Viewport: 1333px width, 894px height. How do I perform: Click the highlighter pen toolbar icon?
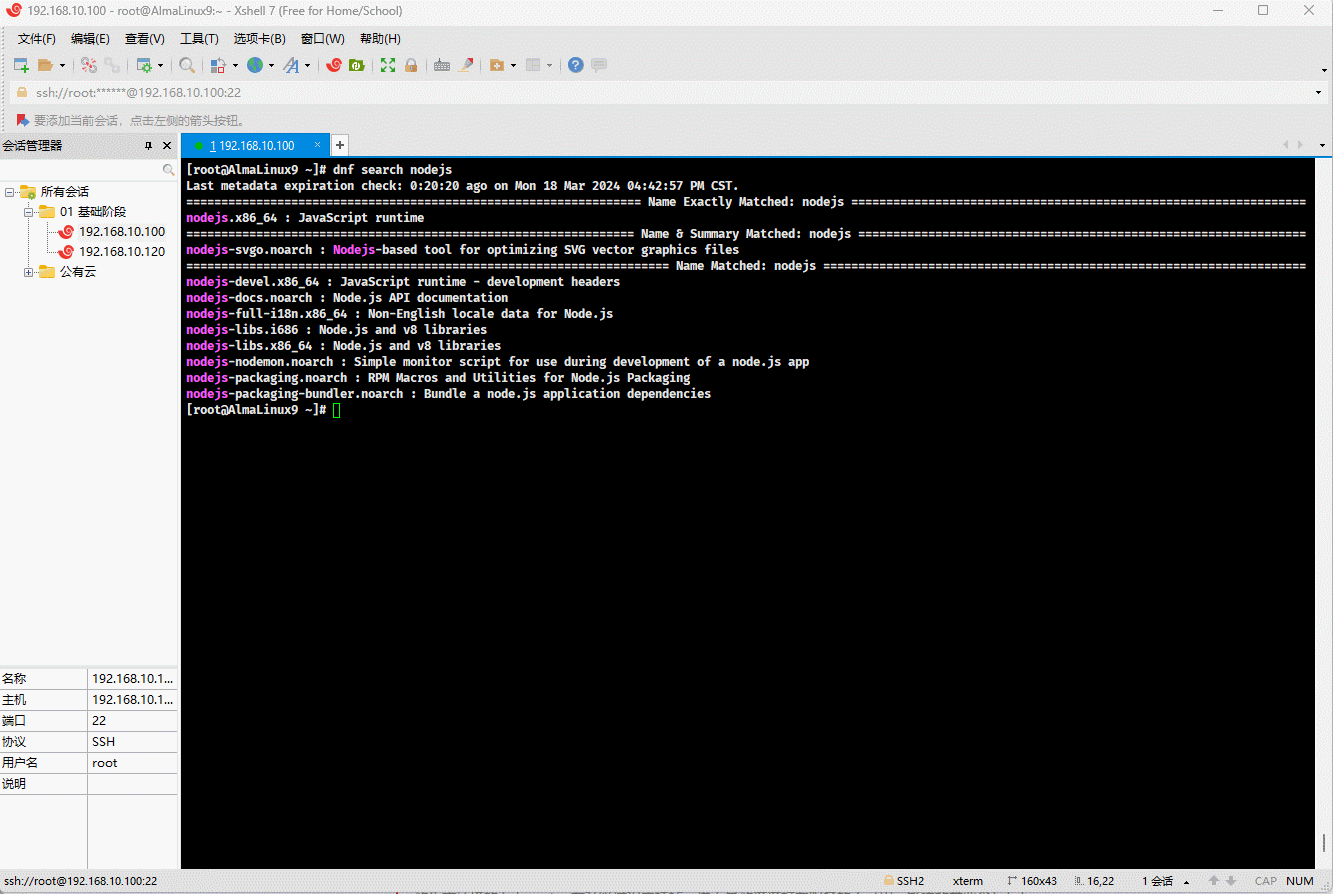pyautogui.click(x=466, y=65)
